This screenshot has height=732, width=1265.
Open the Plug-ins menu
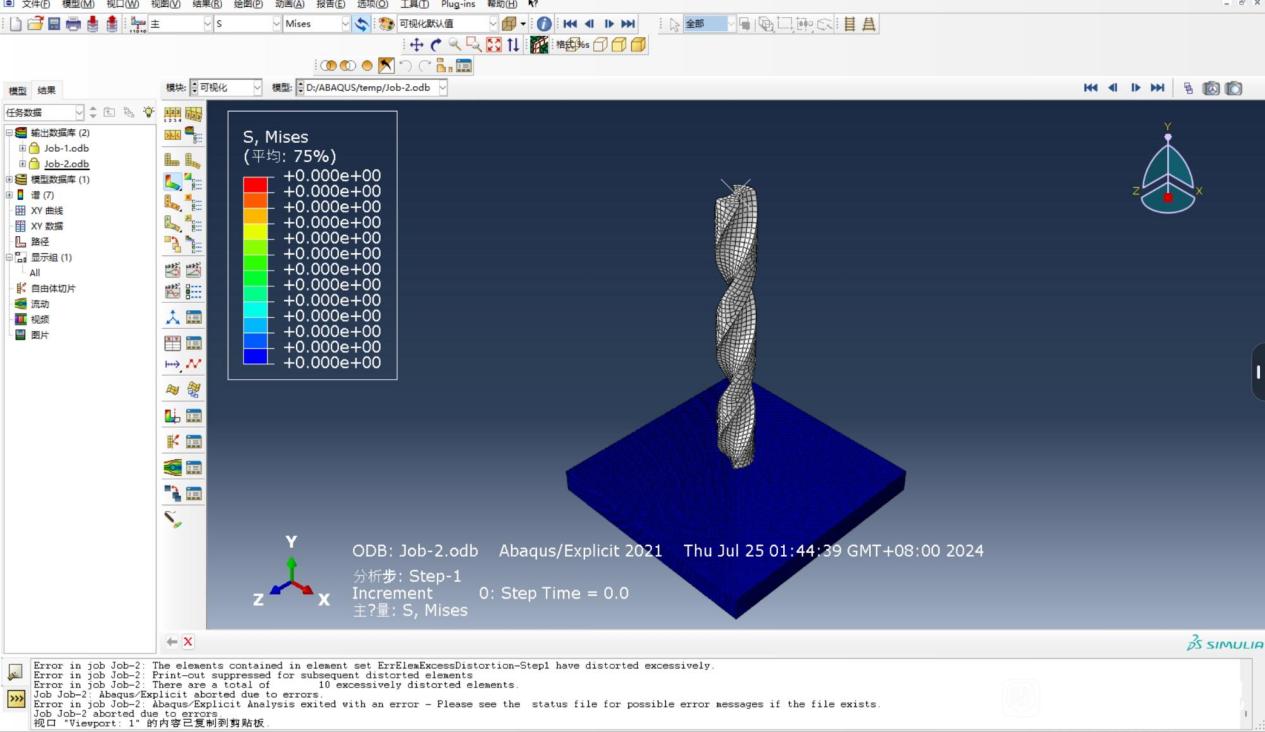tap(458, 4)
